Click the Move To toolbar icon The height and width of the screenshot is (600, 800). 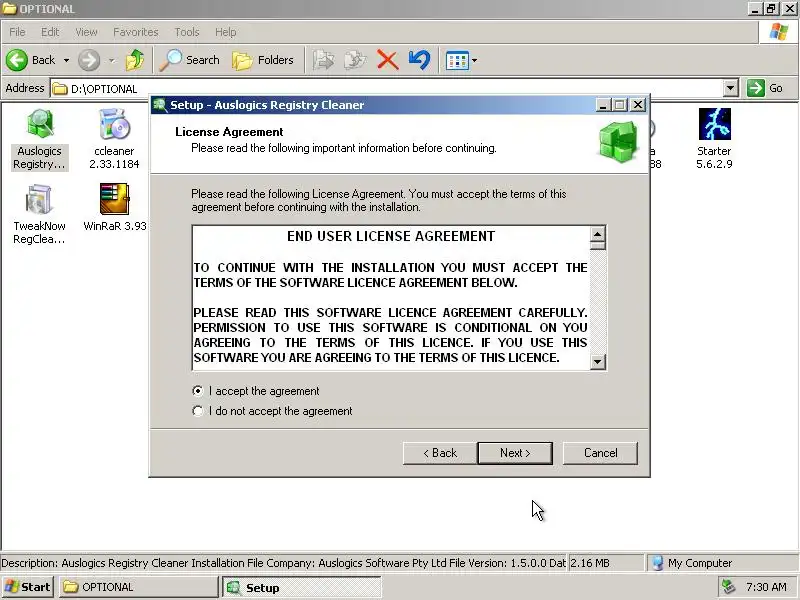tap(323, 60)
